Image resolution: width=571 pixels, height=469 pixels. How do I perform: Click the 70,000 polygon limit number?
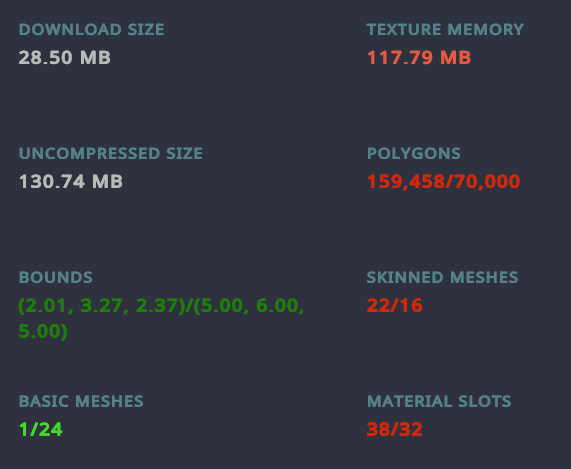point(487,182)
